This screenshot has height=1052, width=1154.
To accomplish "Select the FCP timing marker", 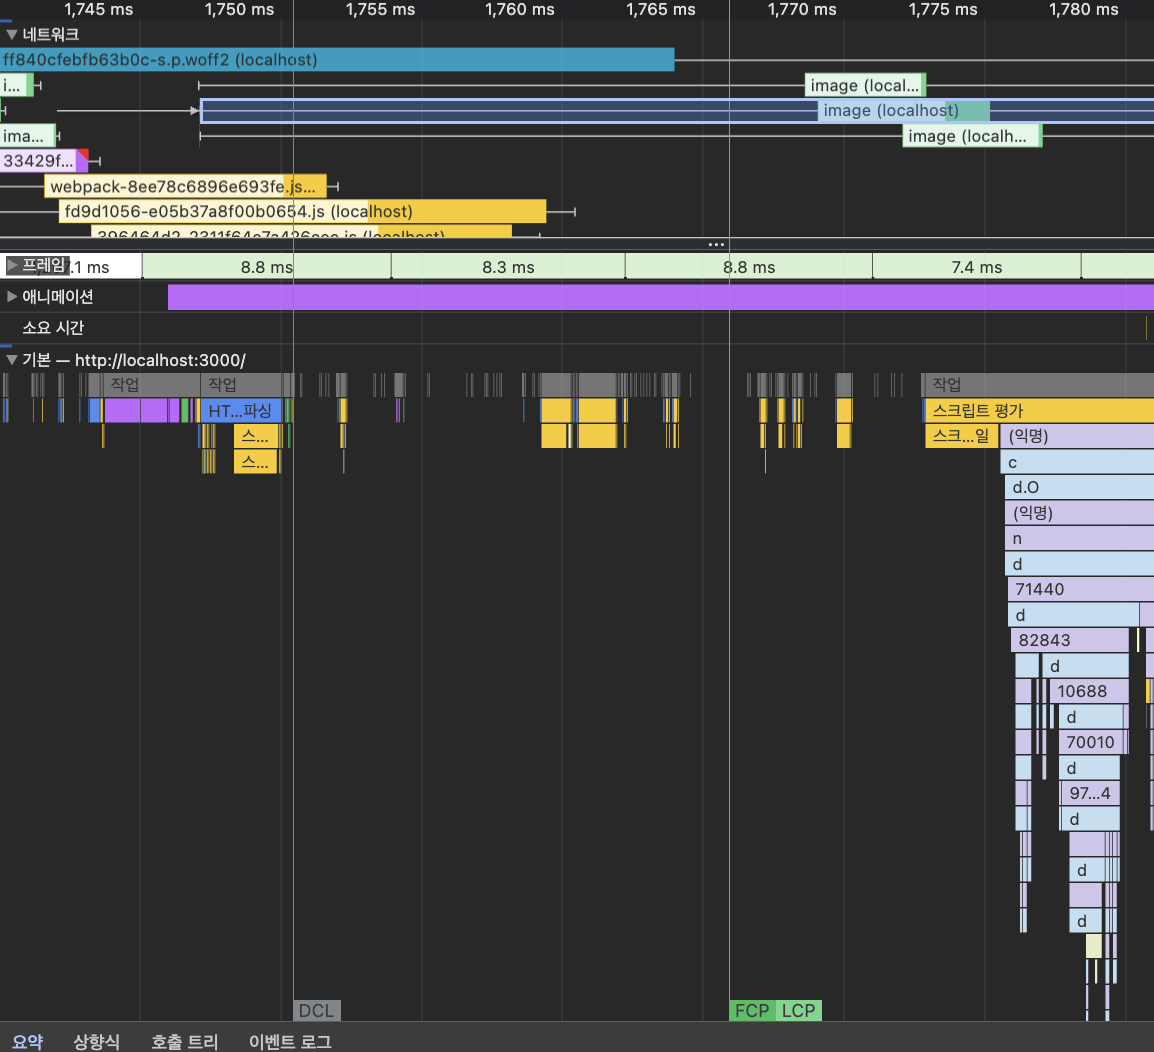I will coord(751,1011).
